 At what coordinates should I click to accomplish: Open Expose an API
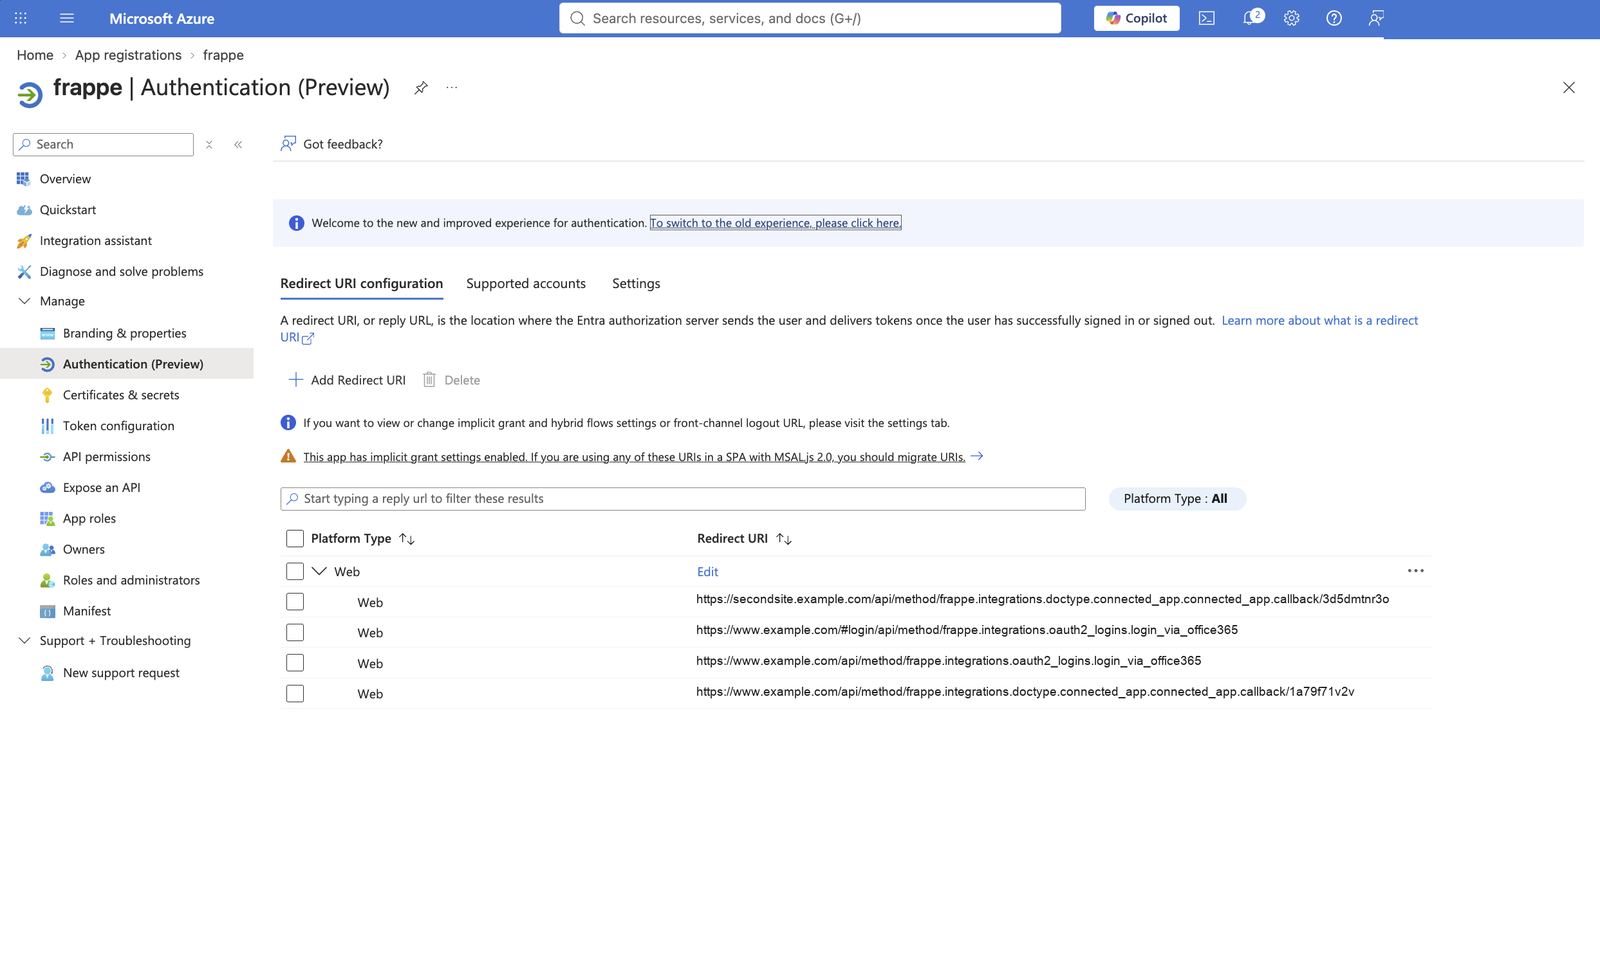pyautogui.click(x=101, y=488)
